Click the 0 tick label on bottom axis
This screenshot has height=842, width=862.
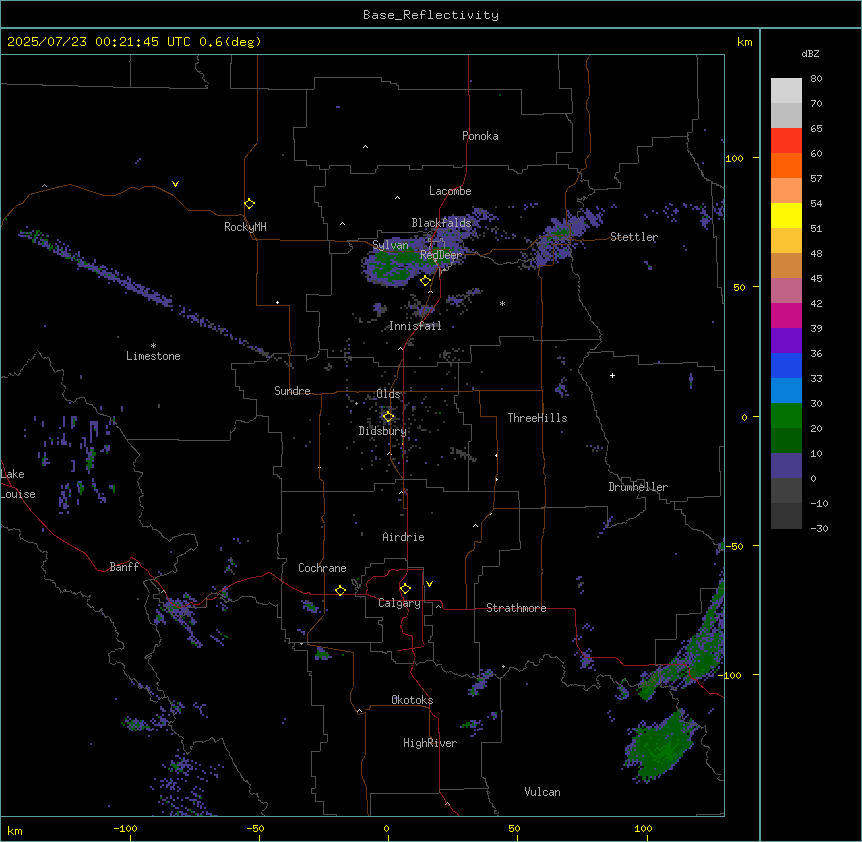click(386, 828)
